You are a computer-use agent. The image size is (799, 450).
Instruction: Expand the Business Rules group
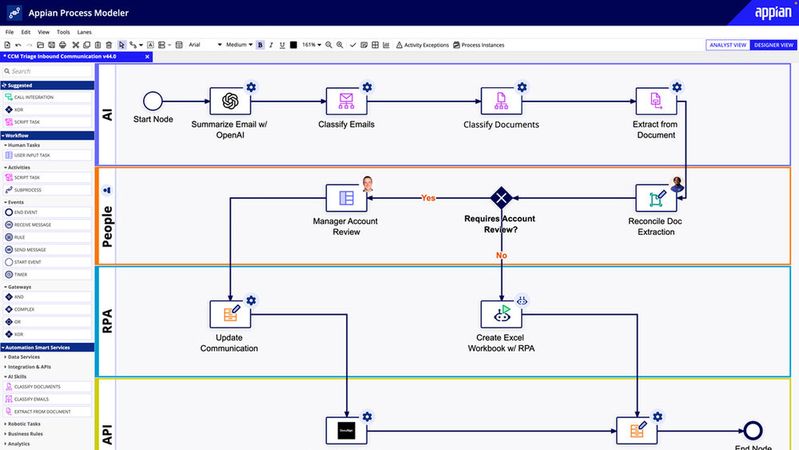click(x=24, y=434)
